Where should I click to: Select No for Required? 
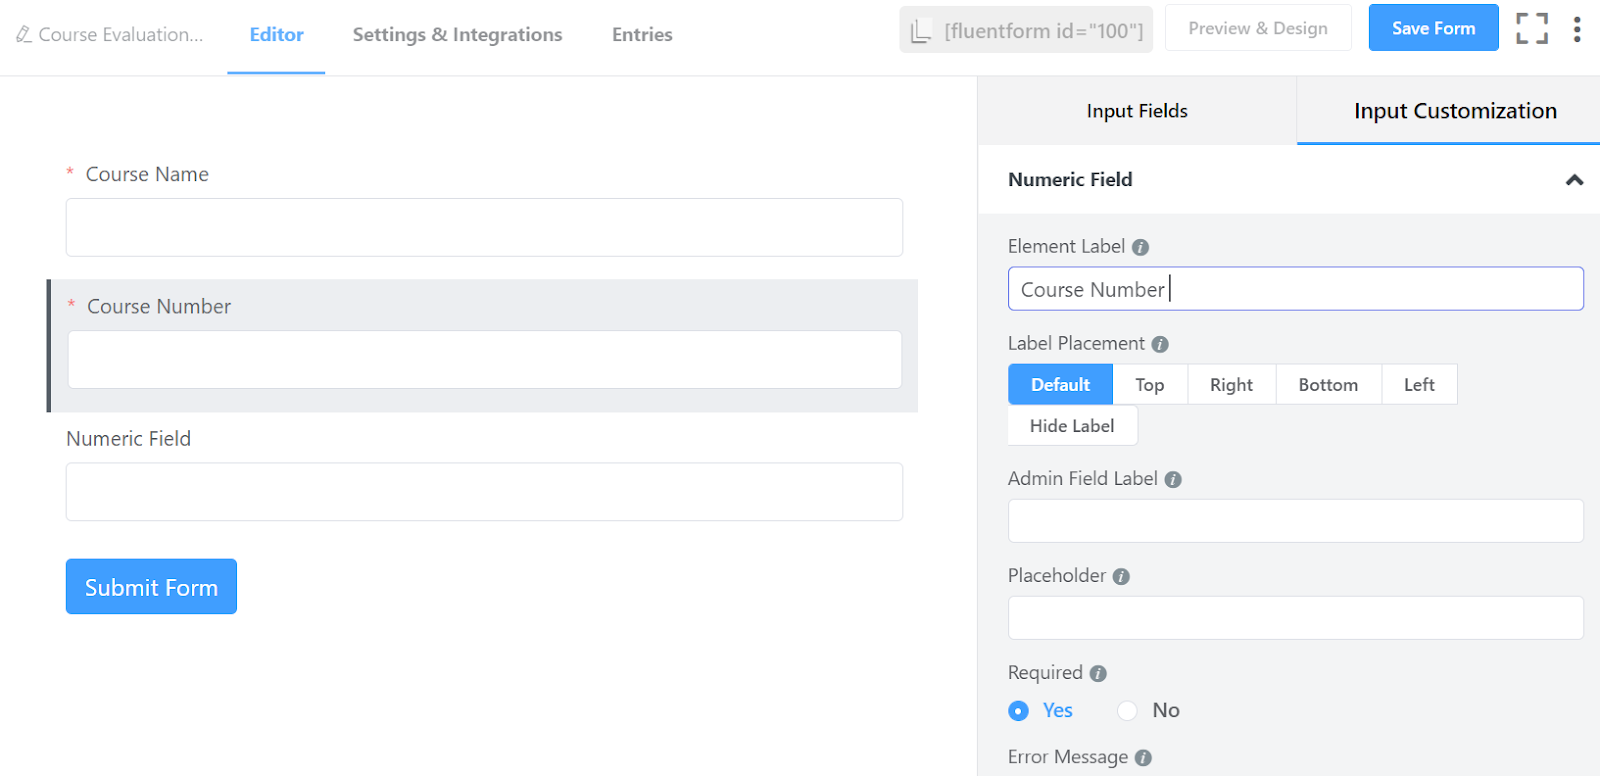(x=1148, y=710)
